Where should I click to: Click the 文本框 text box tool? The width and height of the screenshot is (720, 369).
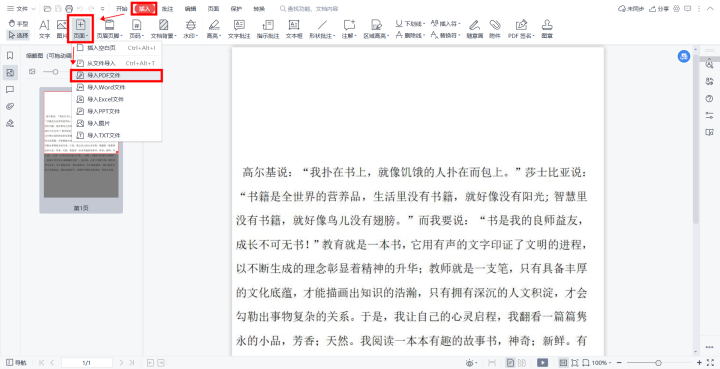294,29
